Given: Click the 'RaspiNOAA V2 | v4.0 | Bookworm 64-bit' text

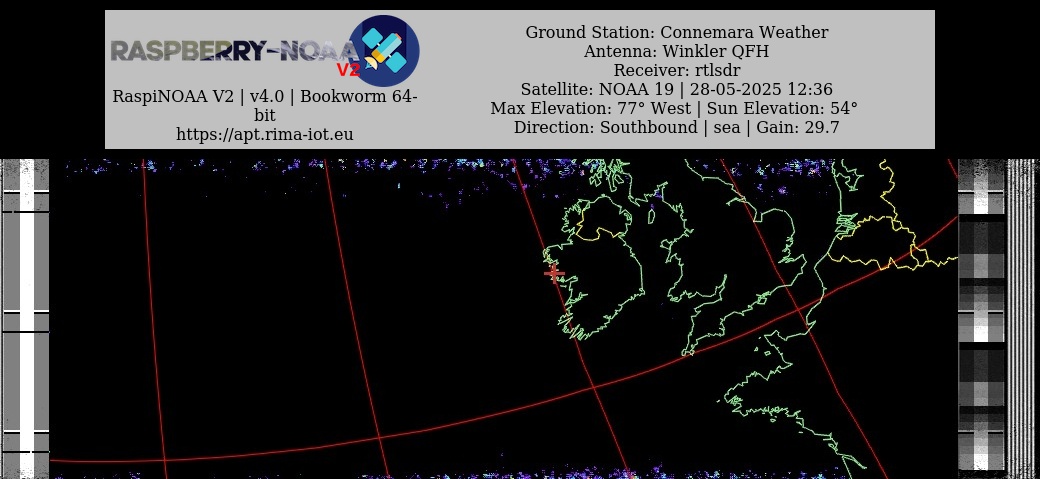Looking at the screenshot, I should [x=265, y=105].
